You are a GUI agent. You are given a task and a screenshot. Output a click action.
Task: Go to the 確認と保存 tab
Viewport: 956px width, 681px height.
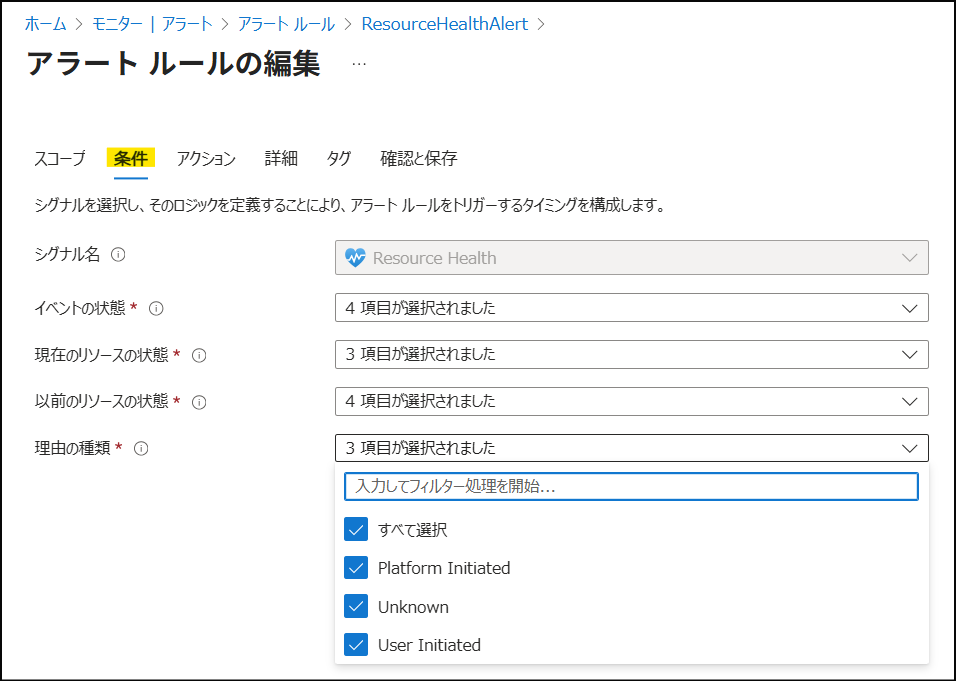[418, 159]
